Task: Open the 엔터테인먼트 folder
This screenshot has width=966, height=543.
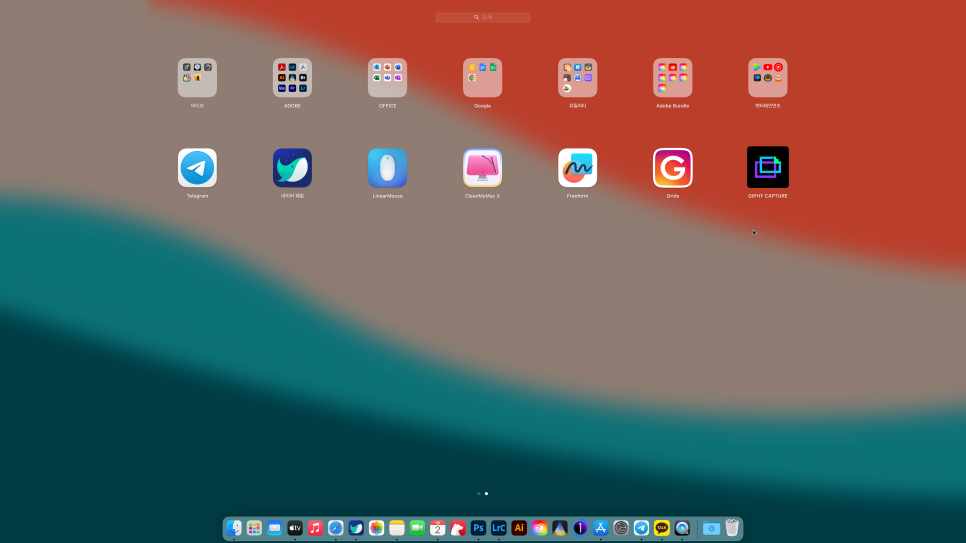Action: 768,78
